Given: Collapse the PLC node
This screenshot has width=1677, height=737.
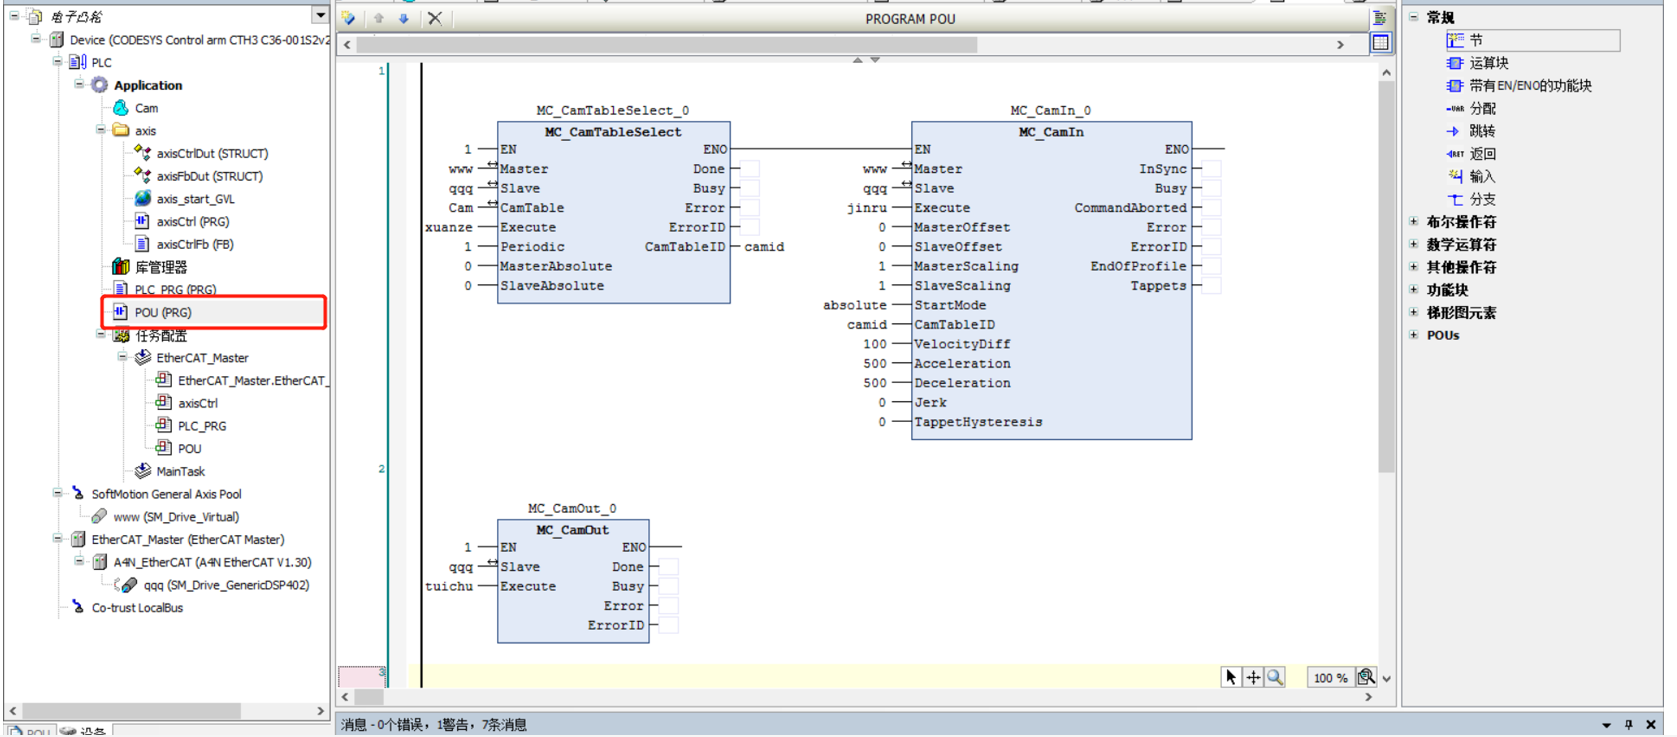Looking at the screenshot, I should click(58, 61).
